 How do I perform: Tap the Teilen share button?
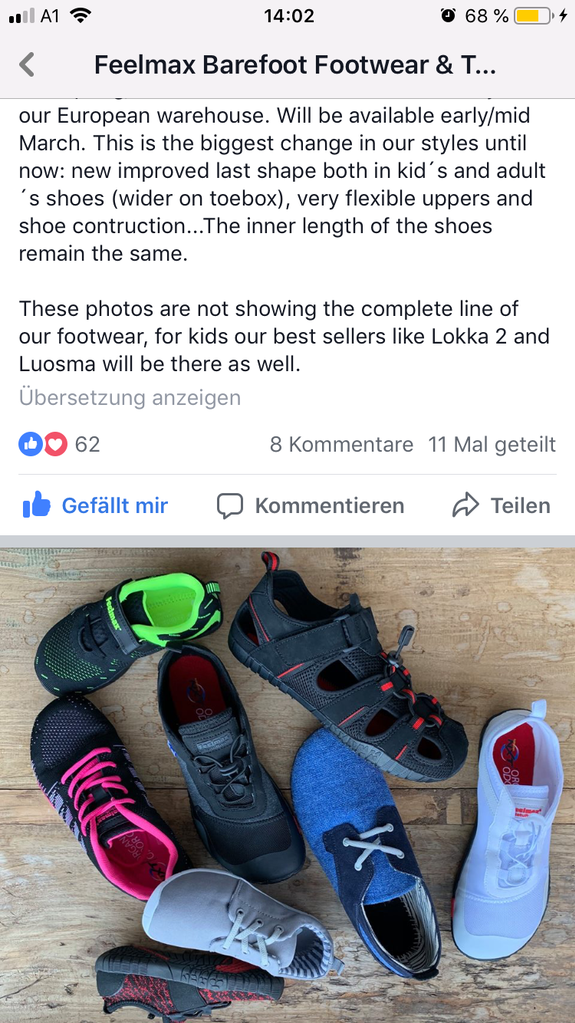point(501,506)
